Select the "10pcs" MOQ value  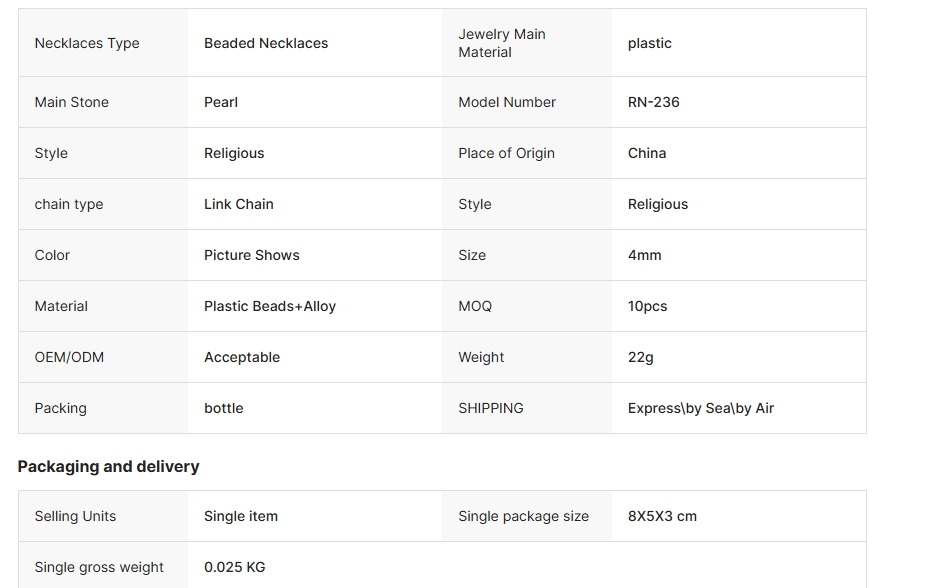click(x=647, y=306)
